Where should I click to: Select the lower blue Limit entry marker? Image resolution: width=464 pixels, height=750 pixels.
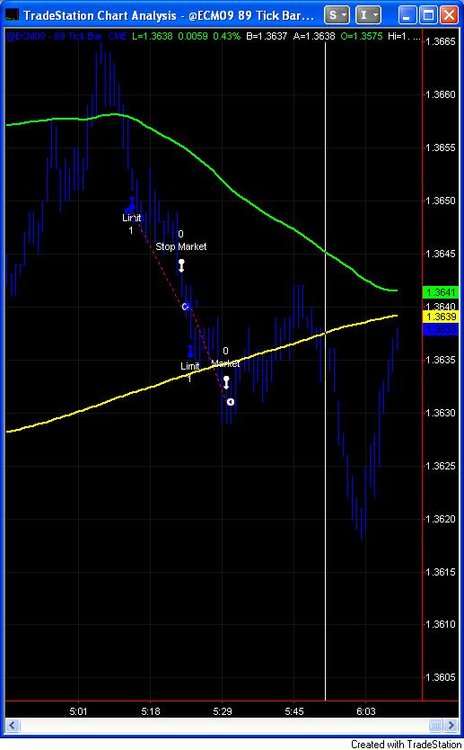190,352
